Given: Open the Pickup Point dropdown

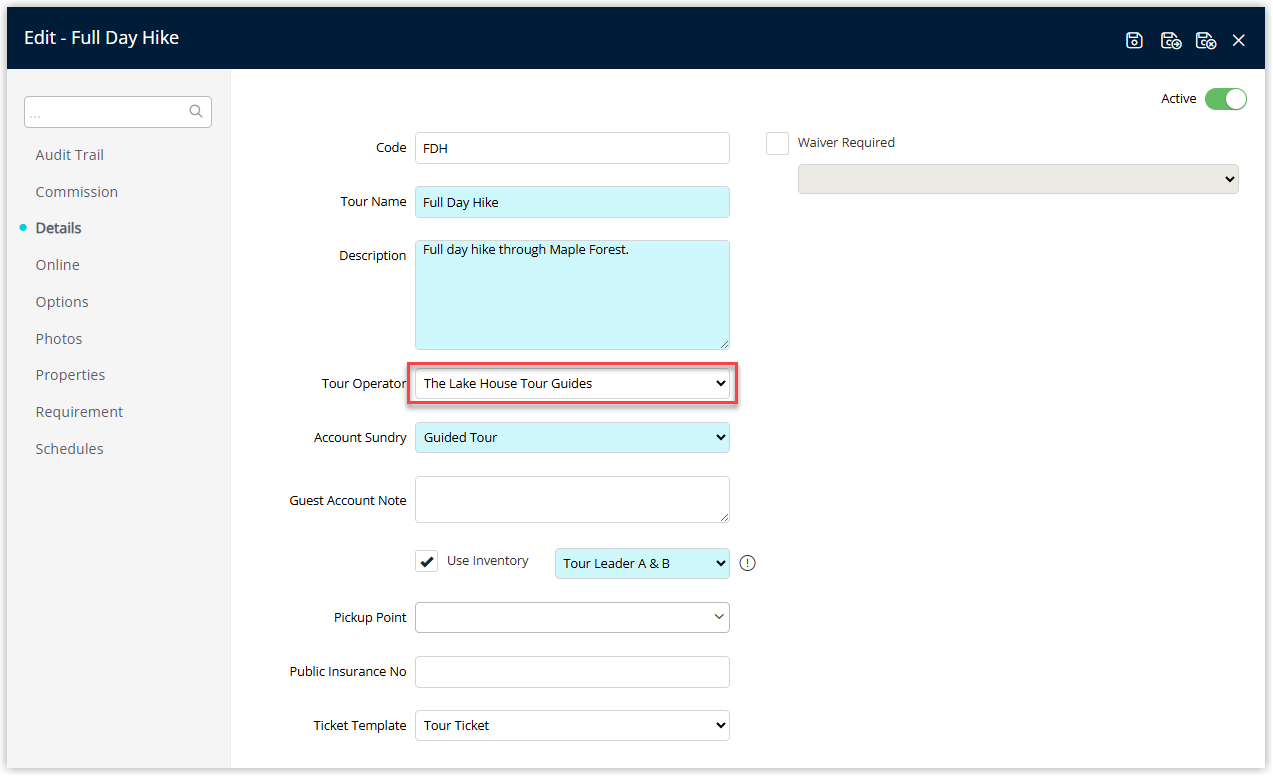Looking at the screenshot, I should click(x=572, y=617).
